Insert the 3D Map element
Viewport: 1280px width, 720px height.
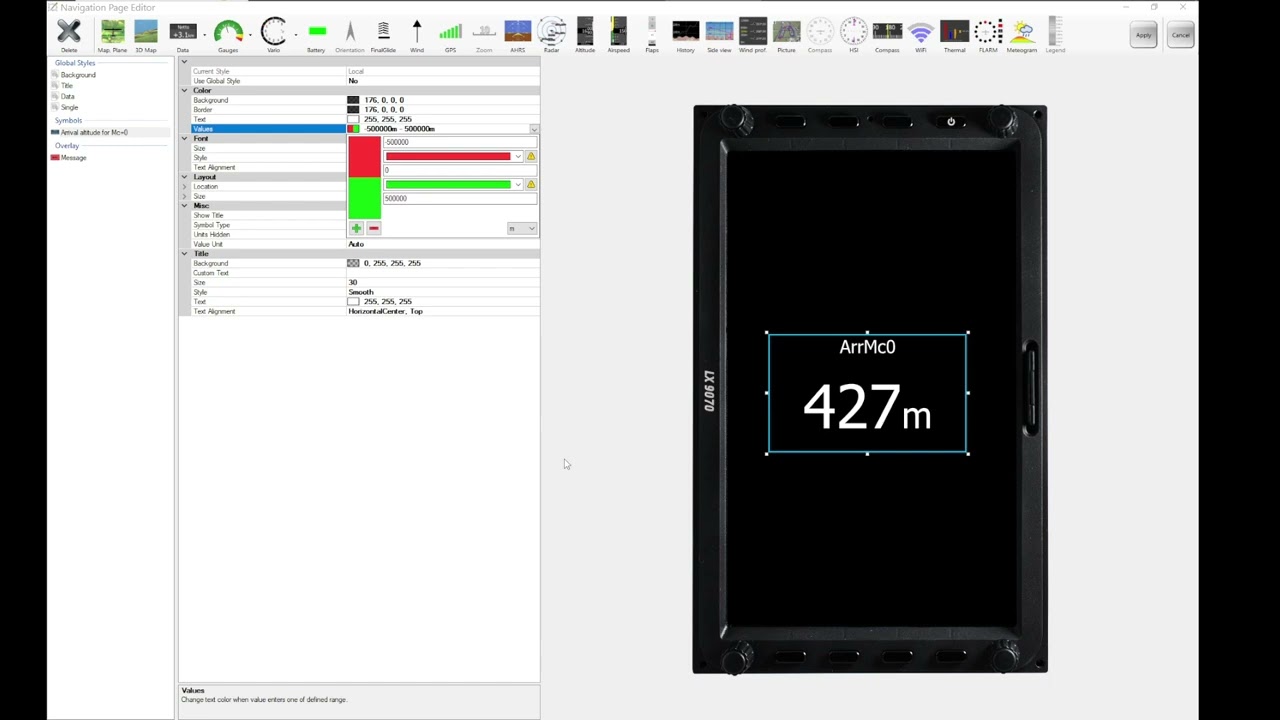[146, 34]
